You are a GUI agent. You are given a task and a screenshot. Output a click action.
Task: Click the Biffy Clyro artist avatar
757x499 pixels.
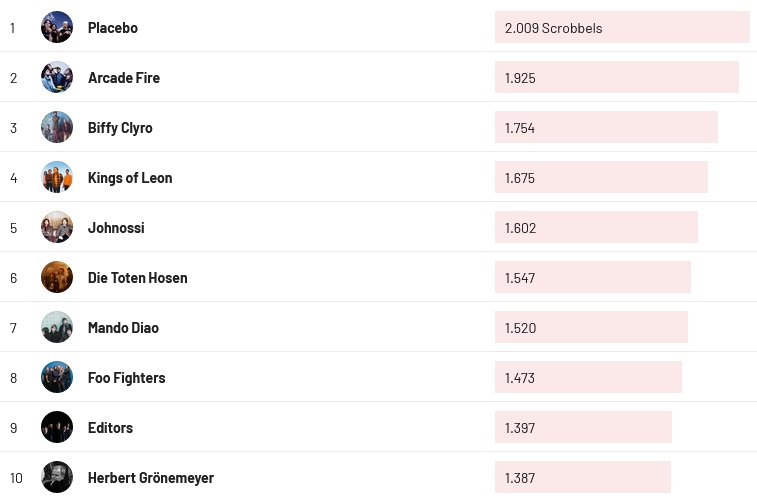(x=57, y=127)
